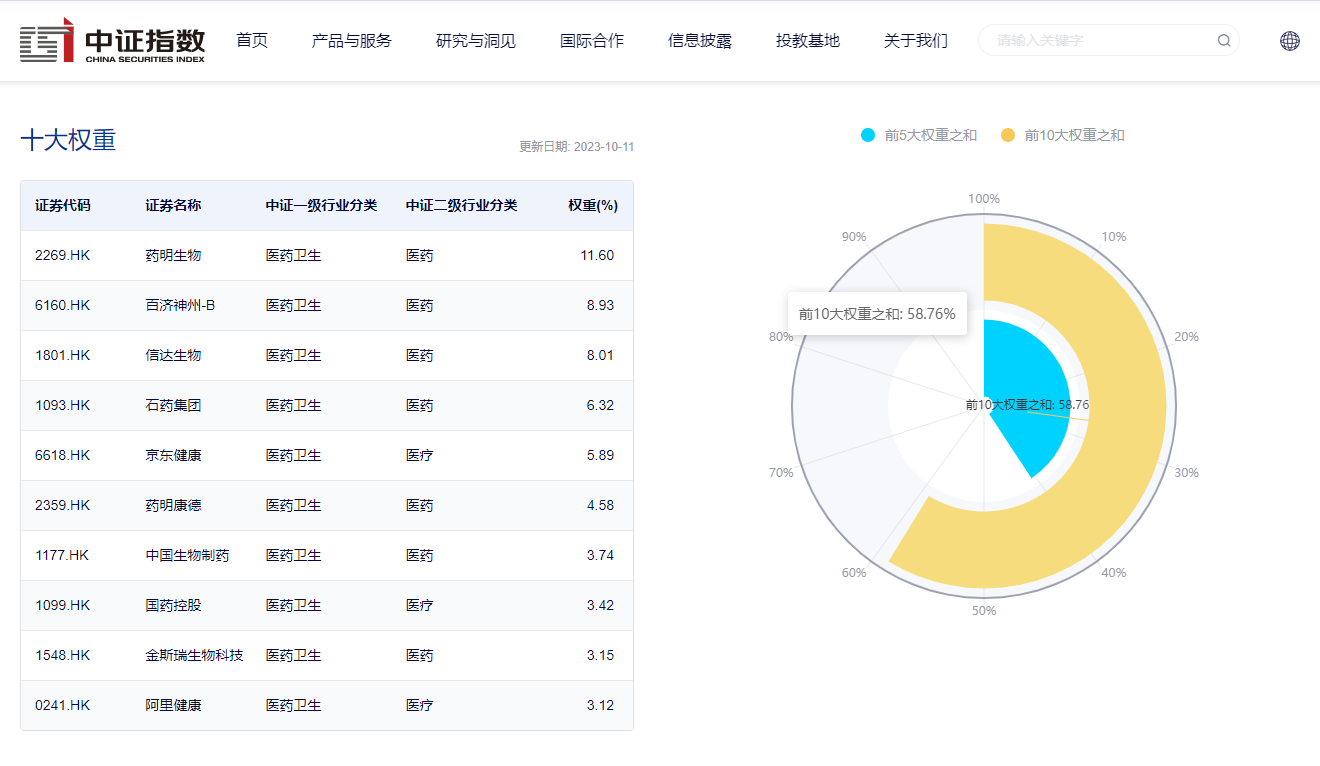The width and height of the screenshot is (1320, 766).
Task: Select stock code 2269.HK
Action: pyautogui.click(x=62, y=255)
